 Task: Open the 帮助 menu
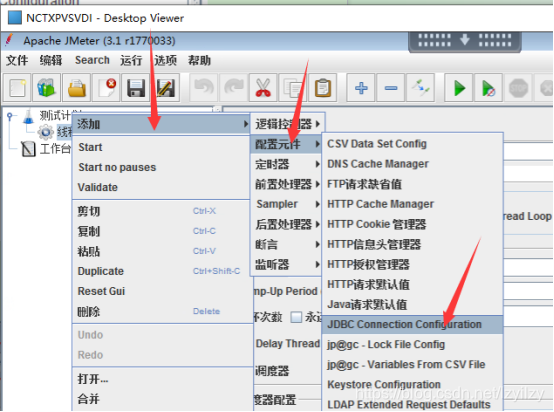point(199,60)
